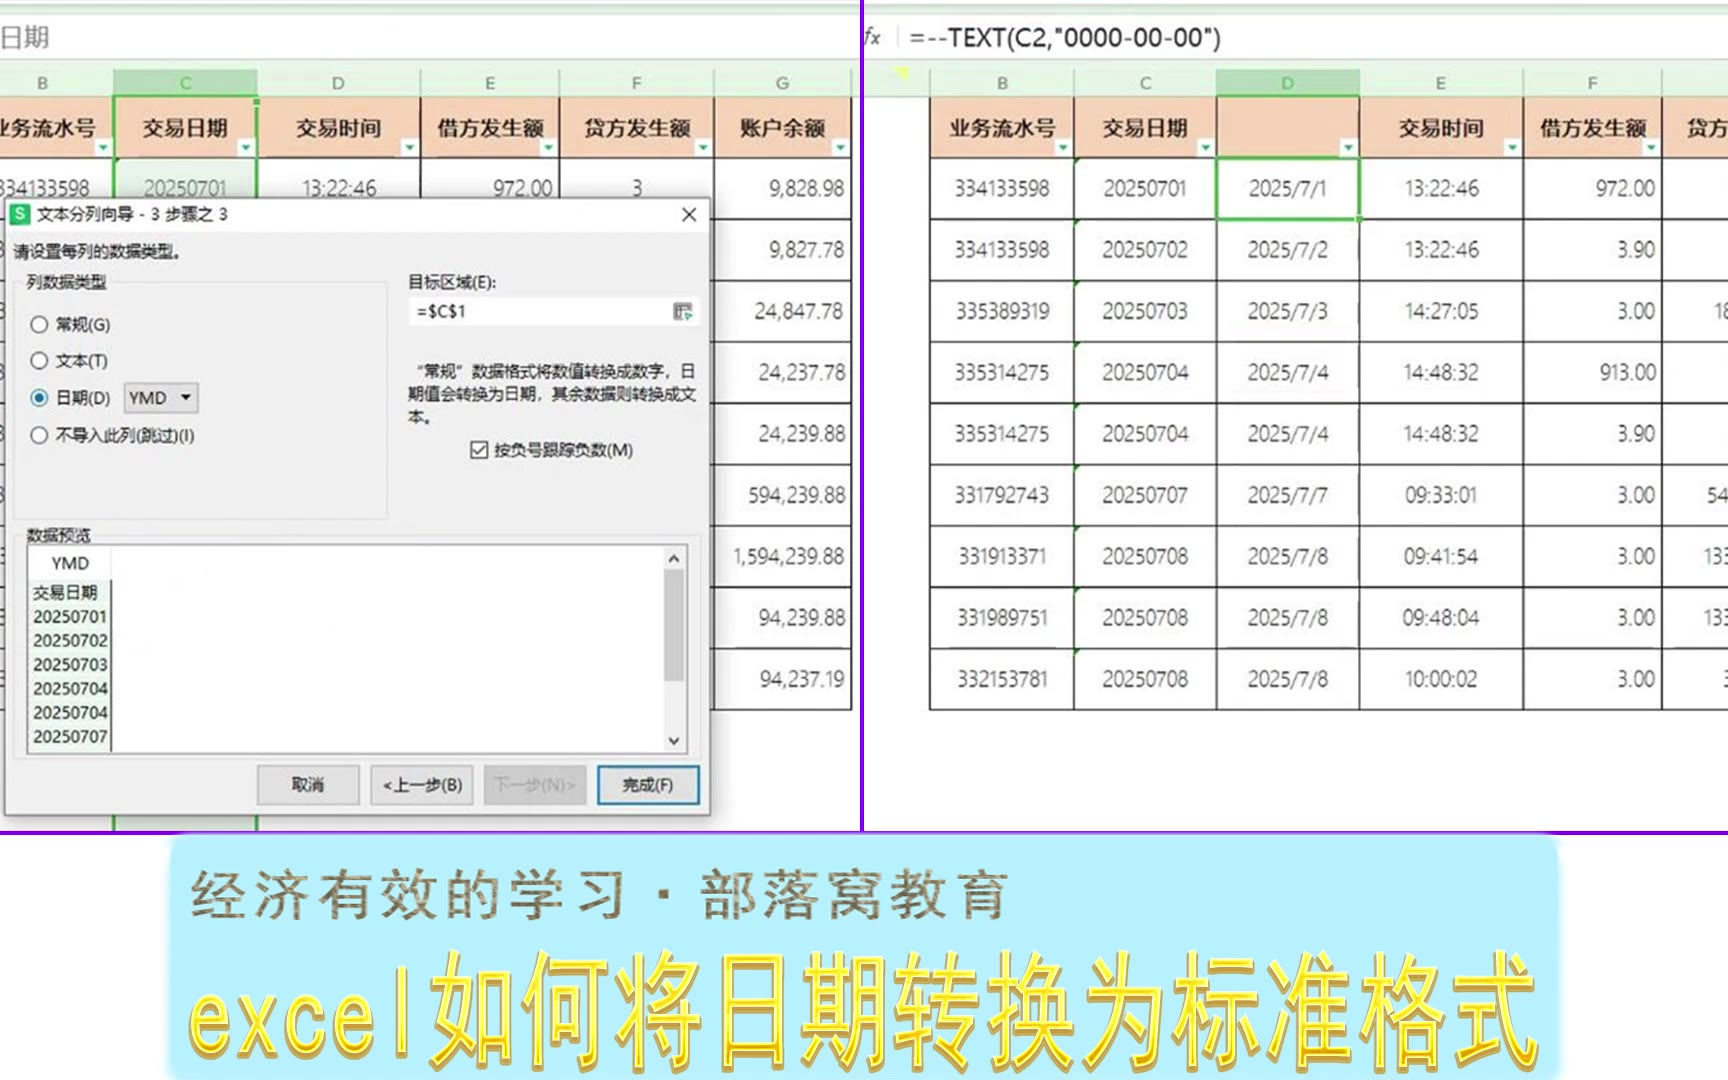
Task: Click 20250707 row in data preview
Action: 70,737
